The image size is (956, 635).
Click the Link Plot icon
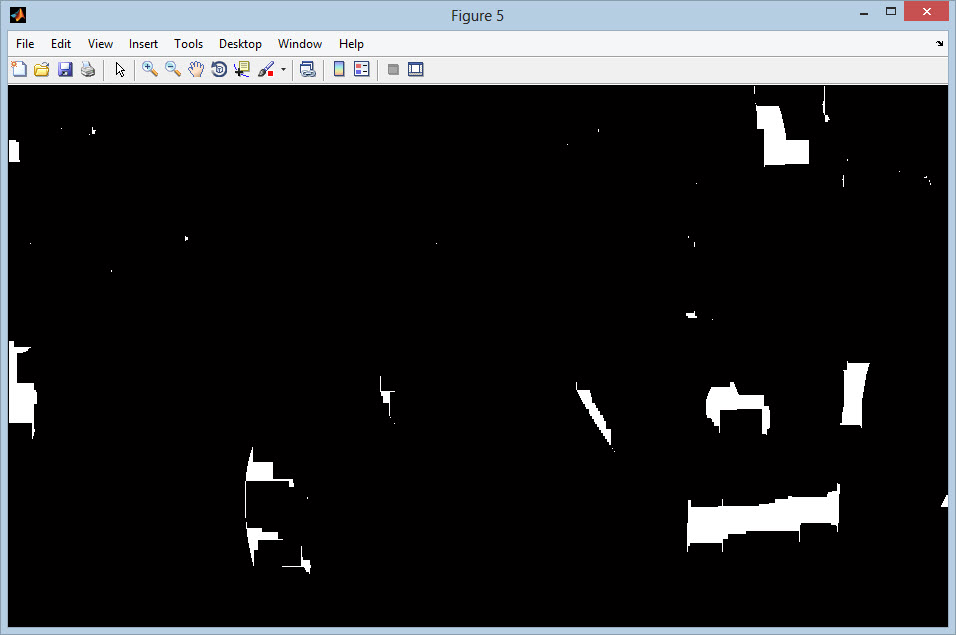[308, 69]
